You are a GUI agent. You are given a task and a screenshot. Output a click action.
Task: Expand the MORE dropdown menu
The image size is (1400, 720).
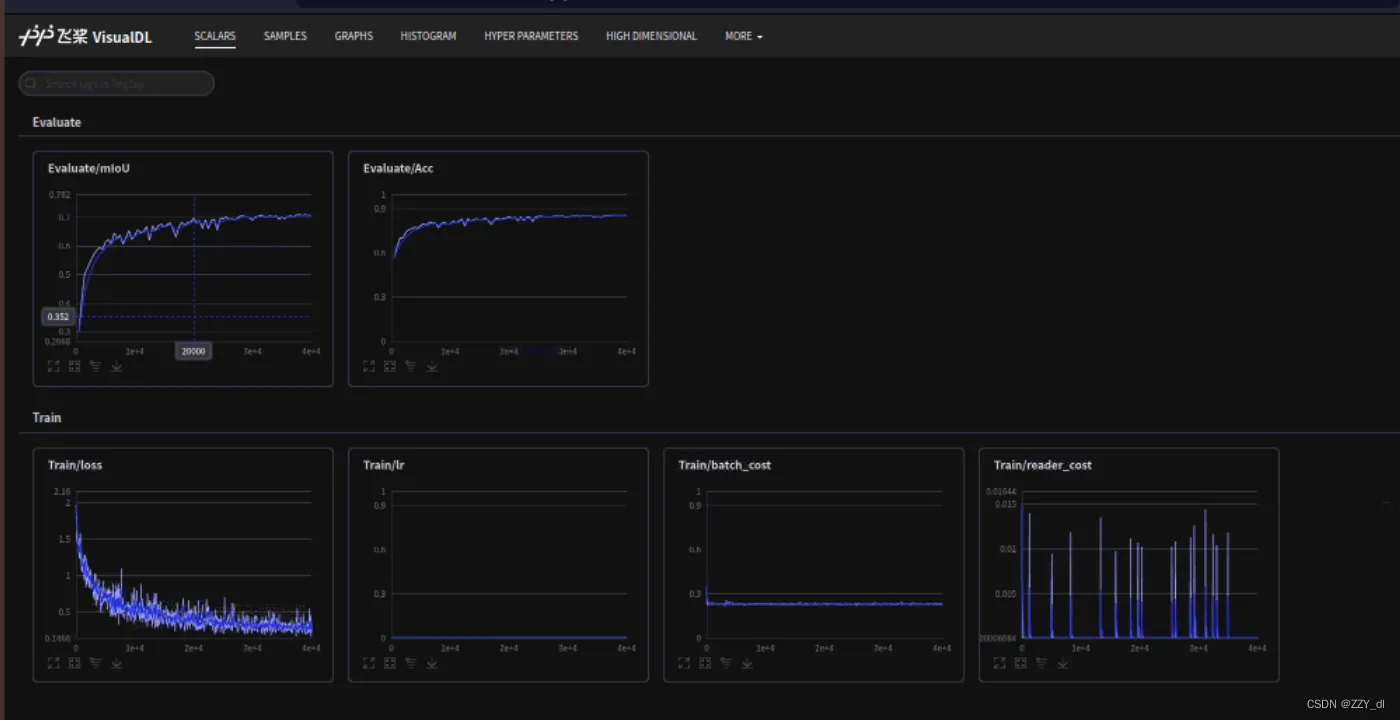pyautogui.click(x=743, y=36)
